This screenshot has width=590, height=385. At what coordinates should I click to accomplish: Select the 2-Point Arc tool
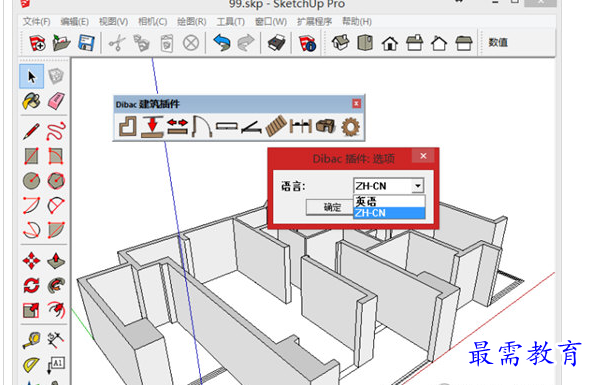click(56, 205)
